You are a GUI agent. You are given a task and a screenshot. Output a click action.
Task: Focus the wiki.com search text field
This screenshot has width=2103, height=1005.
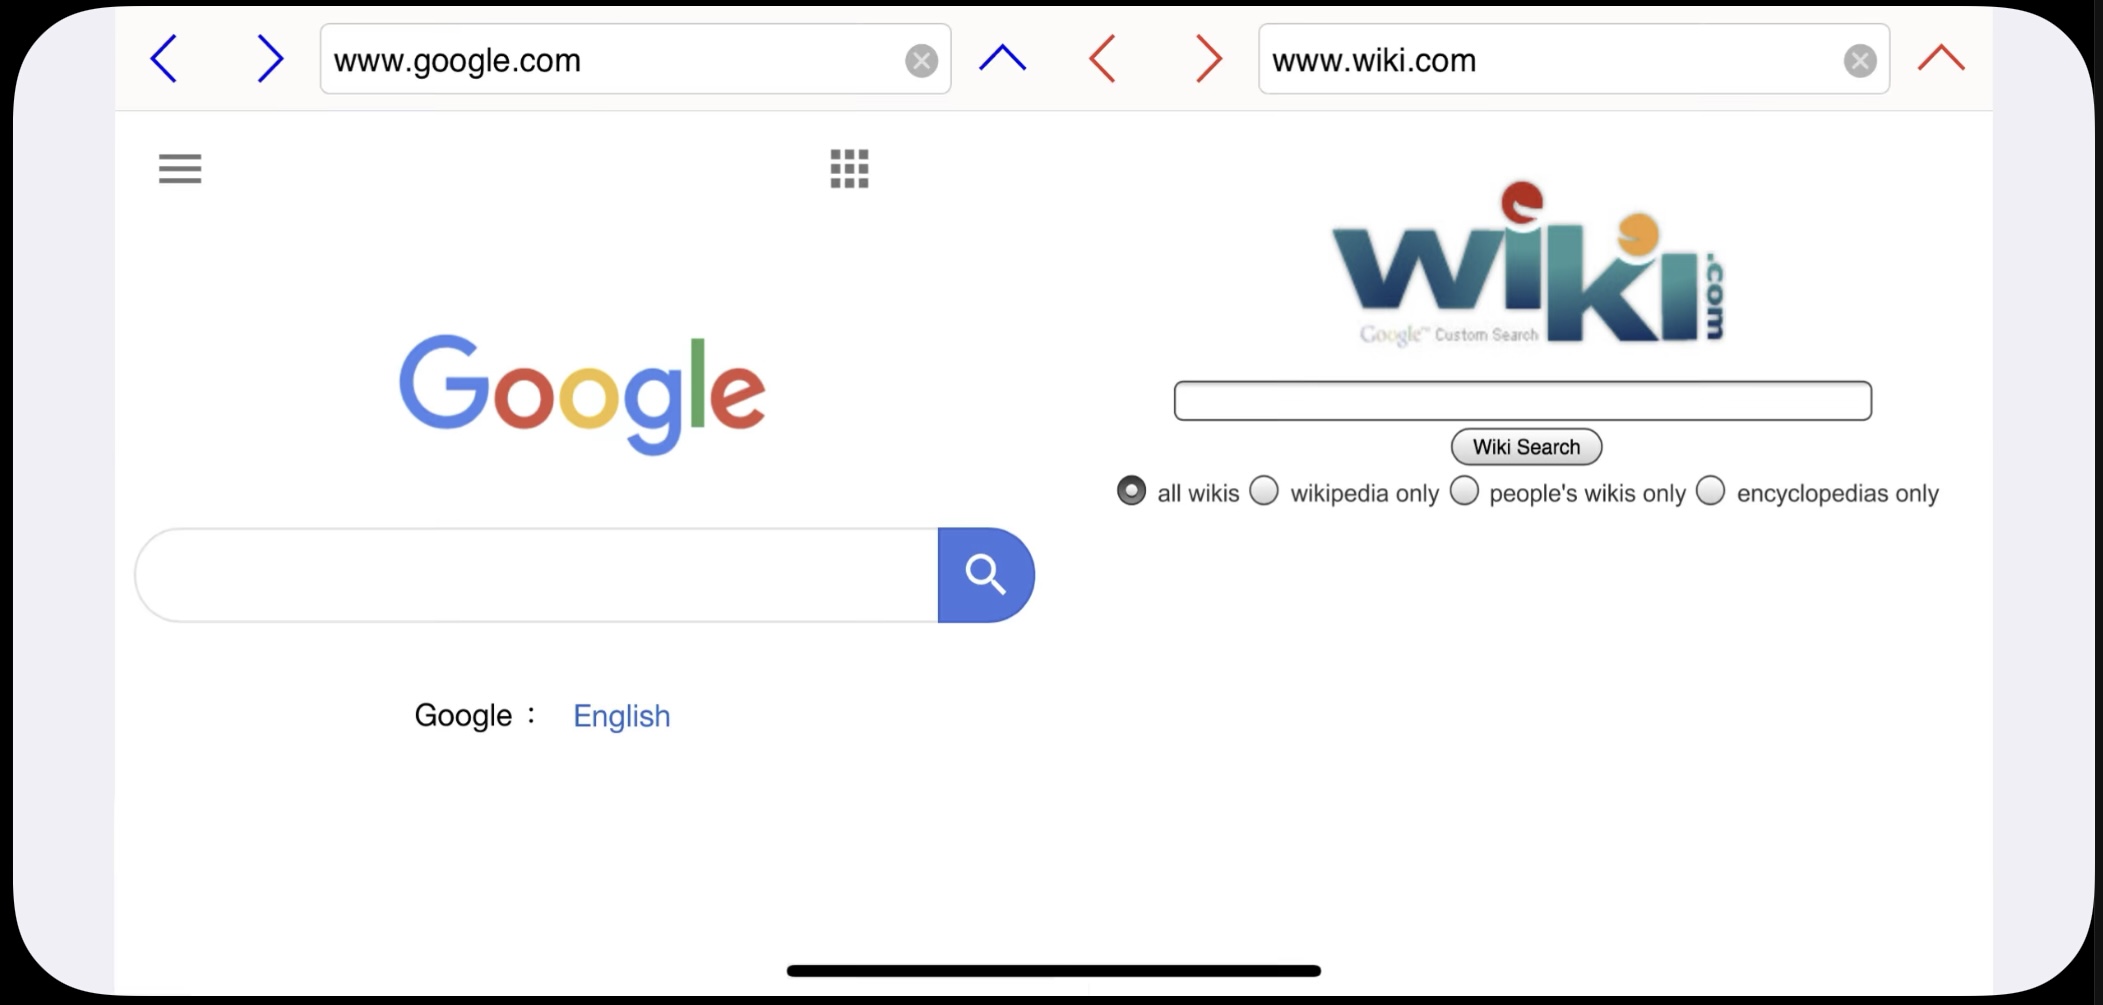(x=1522, y=401)
